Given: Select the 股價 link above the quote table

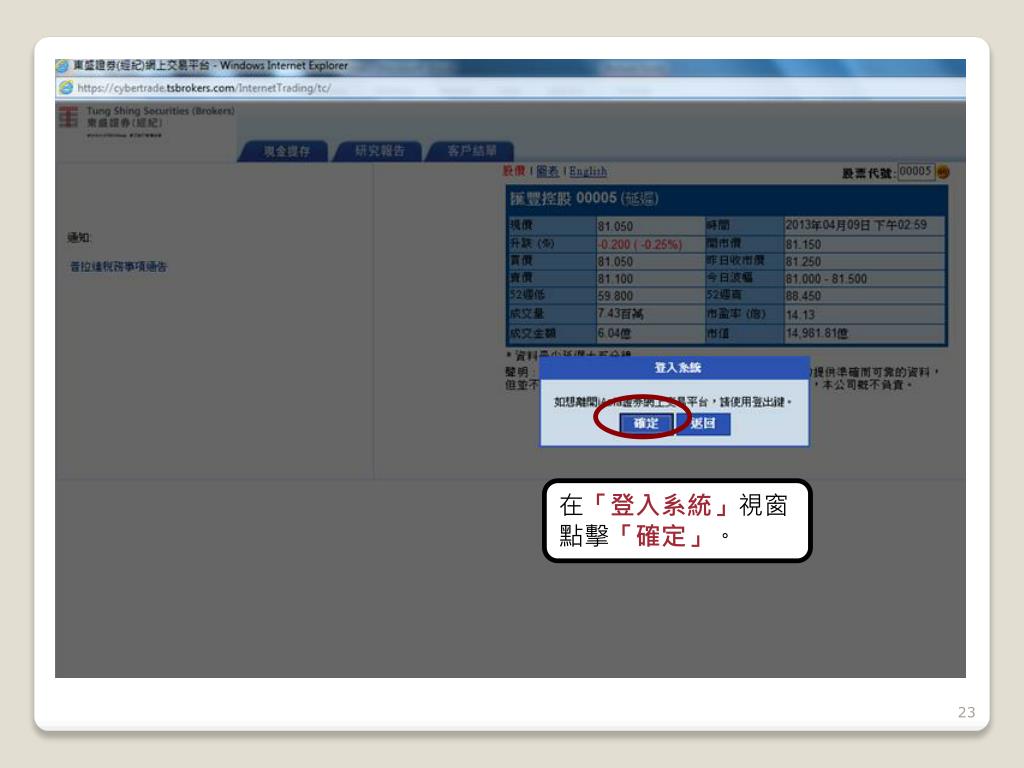Looking at the screenshot, I should 514,170.
